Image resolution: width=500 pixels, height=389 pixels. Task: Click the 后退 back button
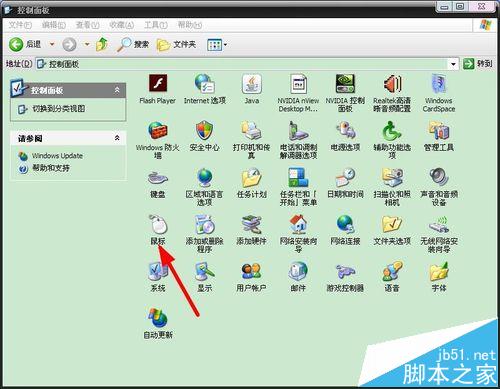(x=26, y=44)
